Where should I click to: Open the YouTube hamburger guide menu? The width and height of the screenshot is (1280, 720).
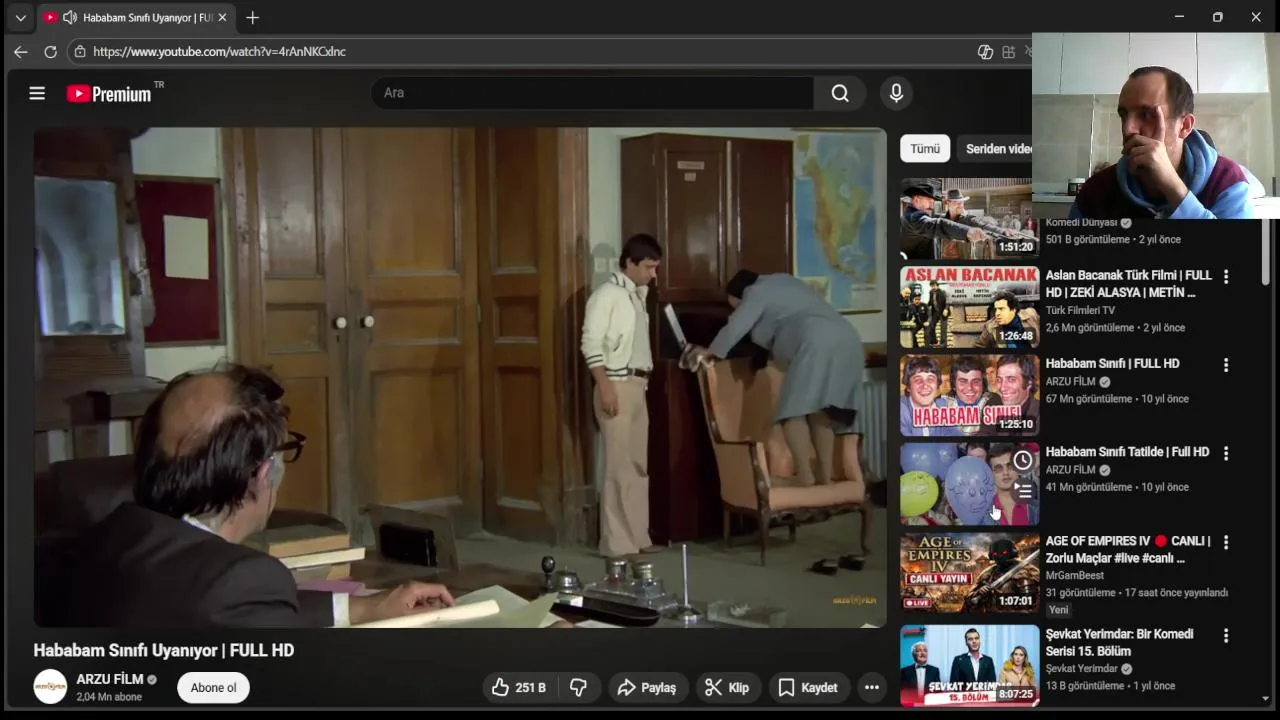[37, 93]
